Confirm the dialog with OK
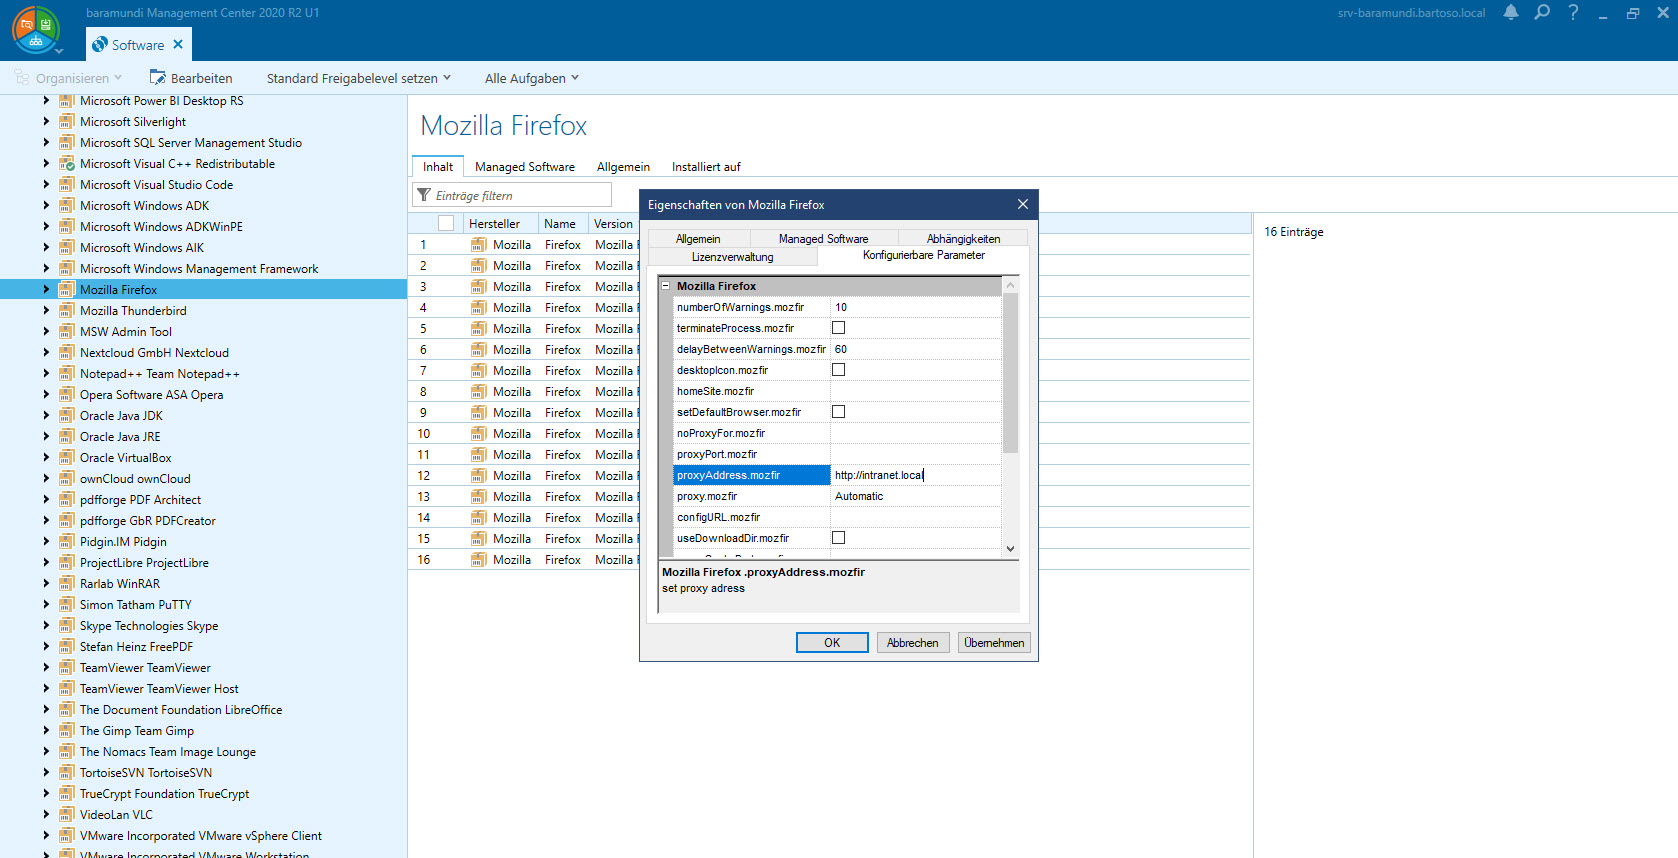Image resolution: width=1678 pixels, height=858 pixels. point(832,643)
